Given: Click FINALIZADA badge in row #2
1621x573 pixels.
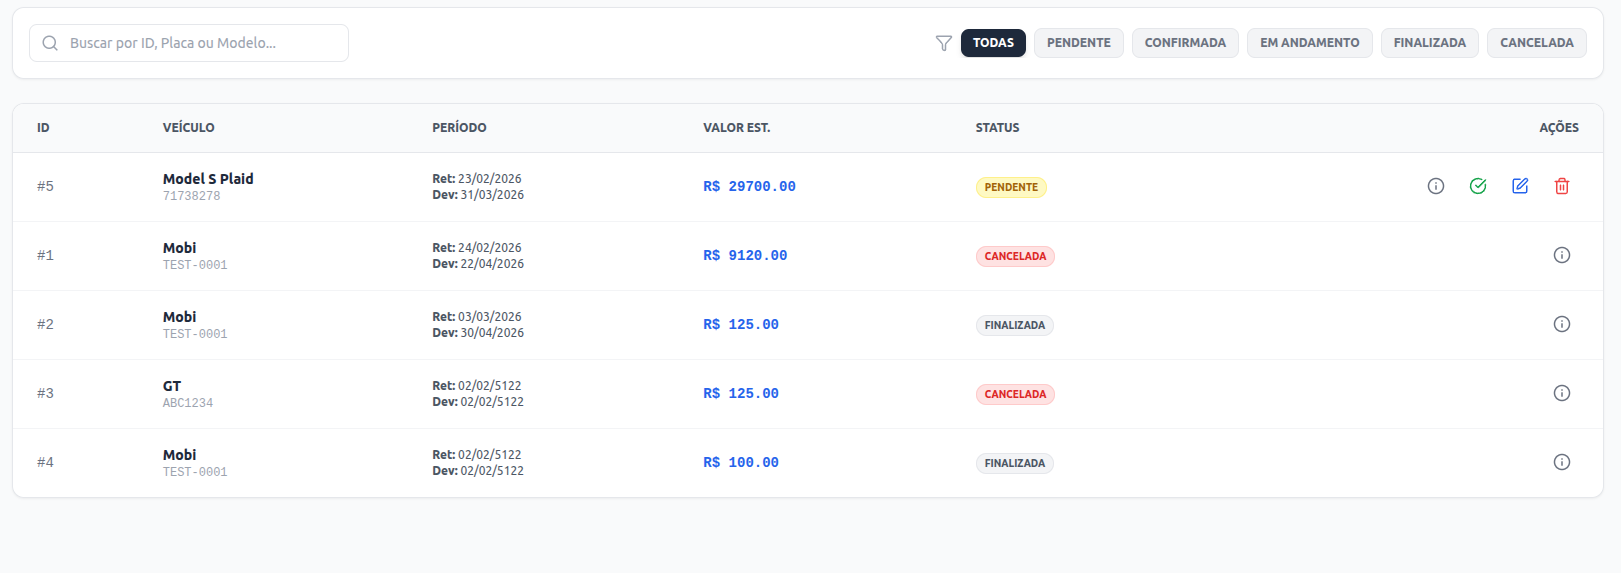Looking at the screenshot, I should pyautogui.click(x=1015, y=325).
